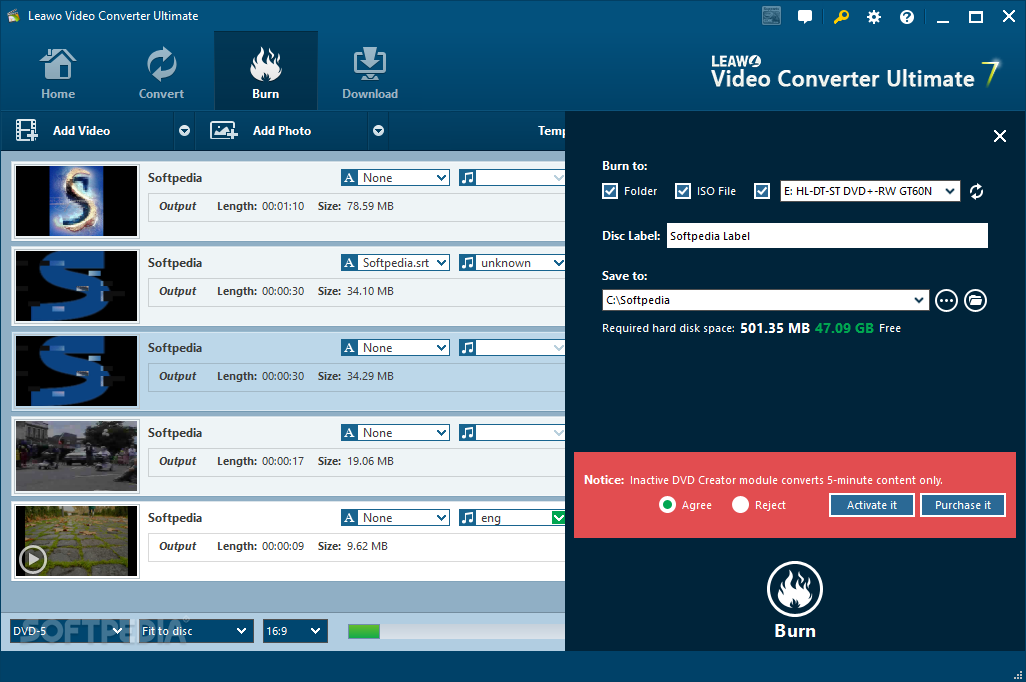
Task: Open the Home tab
Action: coord(58,73)
